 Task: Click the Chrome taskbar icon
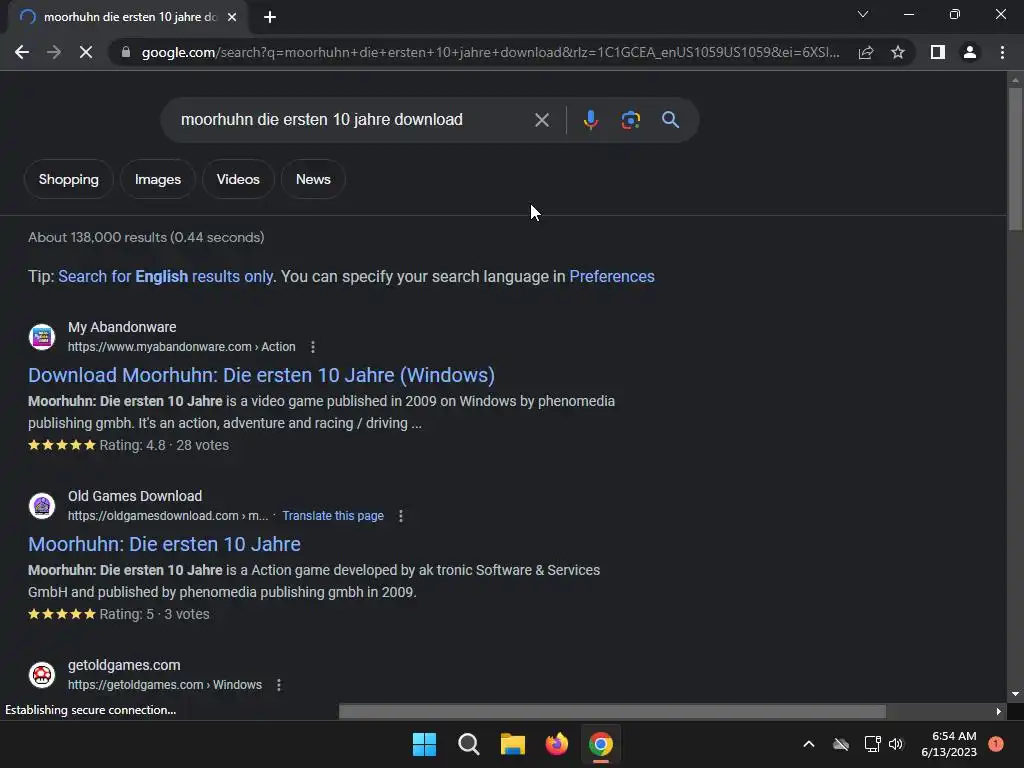tap(601, 744)
